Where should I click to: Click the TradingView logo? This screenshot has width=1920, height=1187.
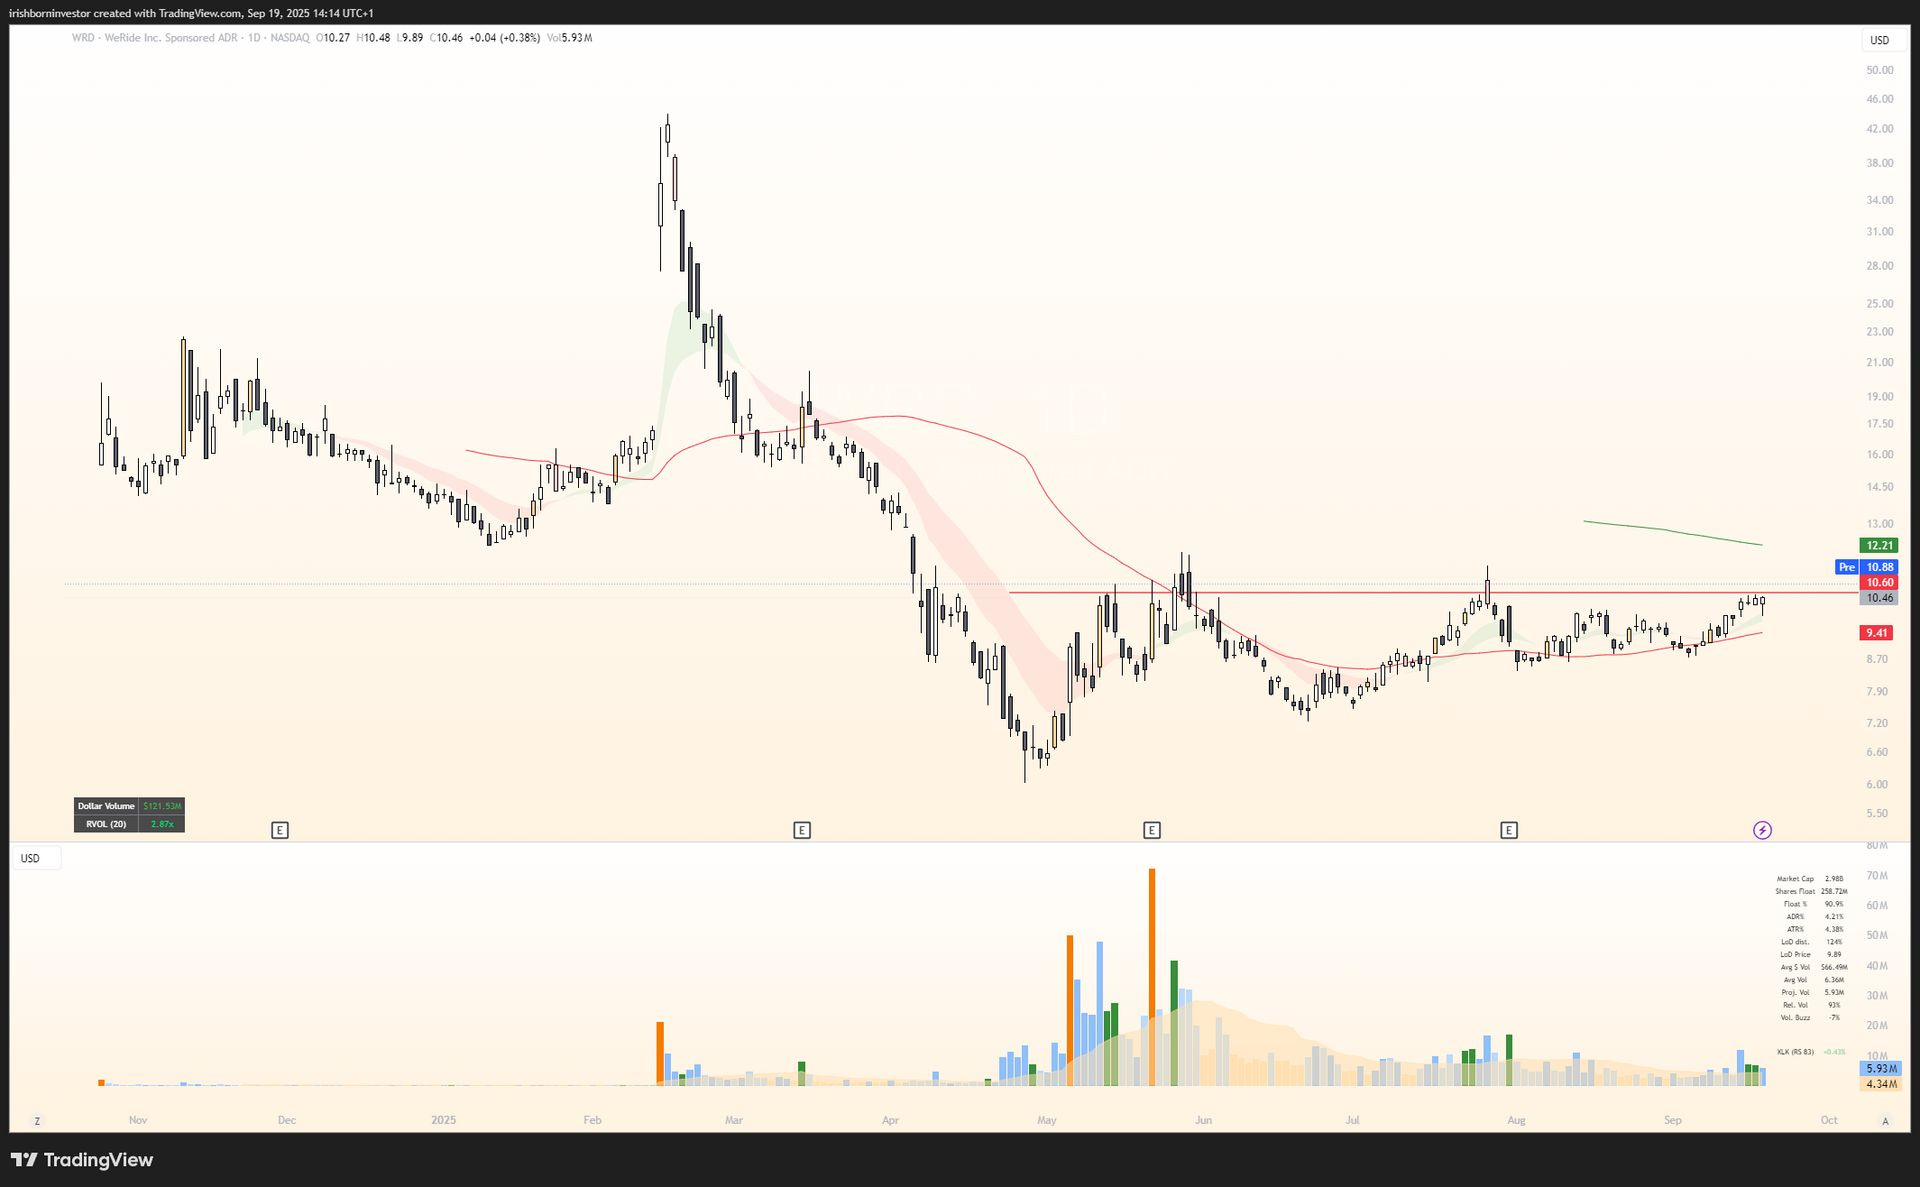tap(82, 1160)
